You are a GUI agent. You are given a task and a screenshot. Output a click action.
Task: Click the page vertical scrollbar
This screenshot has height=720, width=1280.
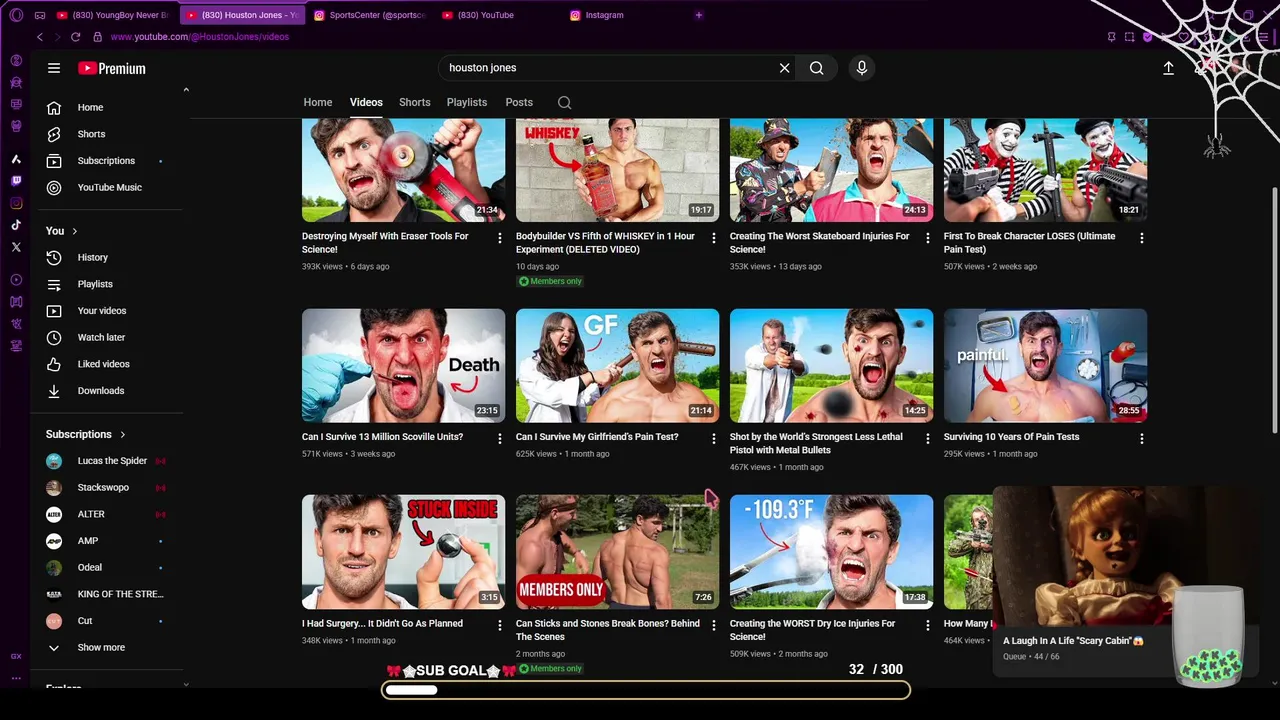[x=1274, y=310]
